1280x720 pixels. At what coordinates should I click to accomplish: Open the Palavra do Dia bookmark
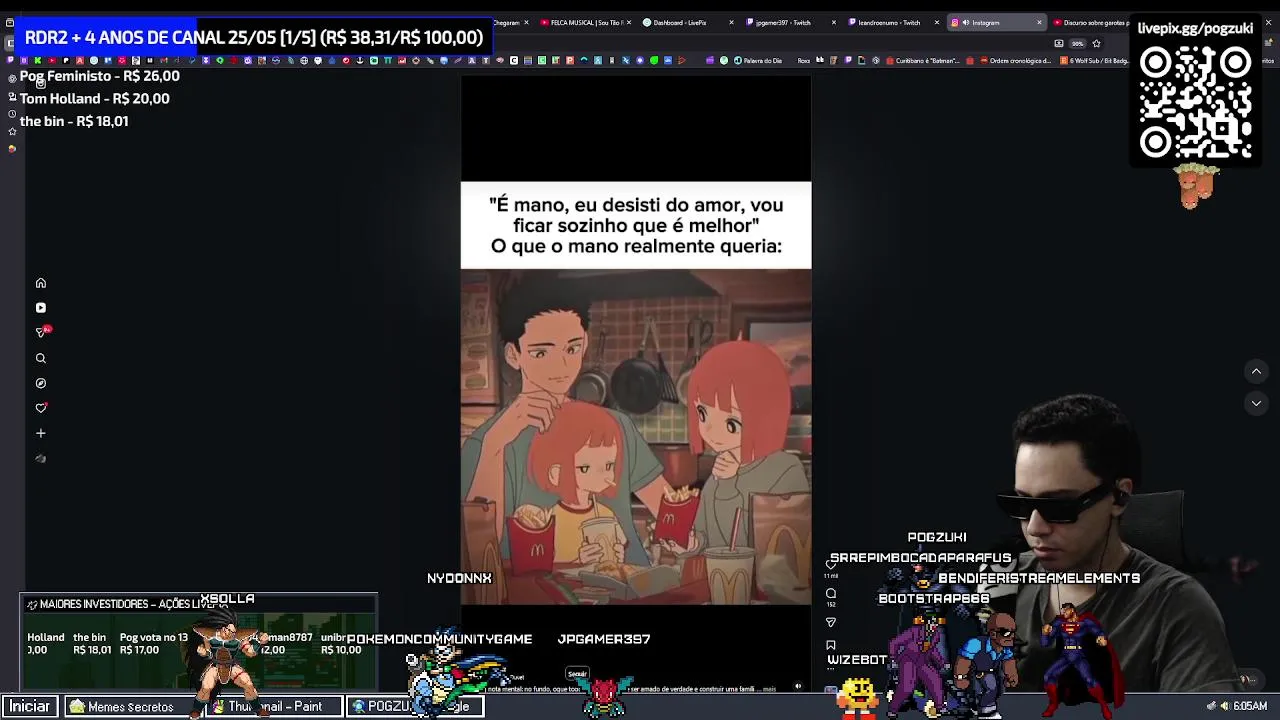pos(757,60)
